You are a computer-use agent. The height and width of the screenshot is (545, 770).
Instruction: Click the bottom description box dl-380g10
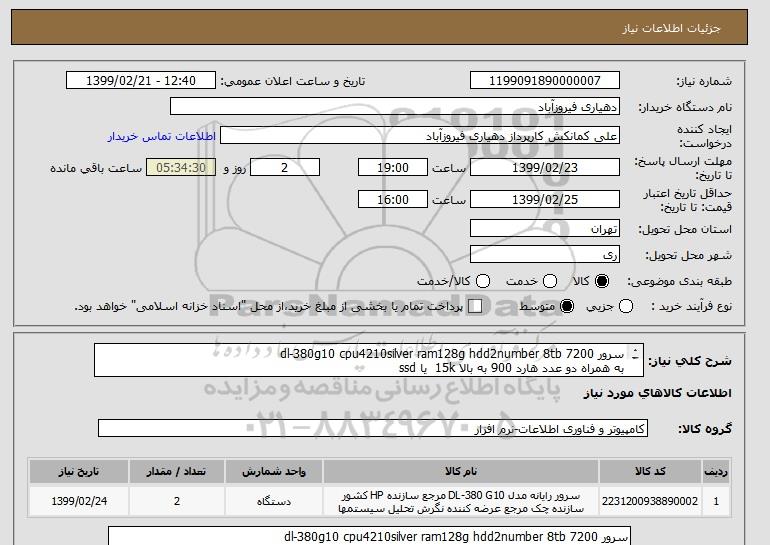(x=369, y=536)
